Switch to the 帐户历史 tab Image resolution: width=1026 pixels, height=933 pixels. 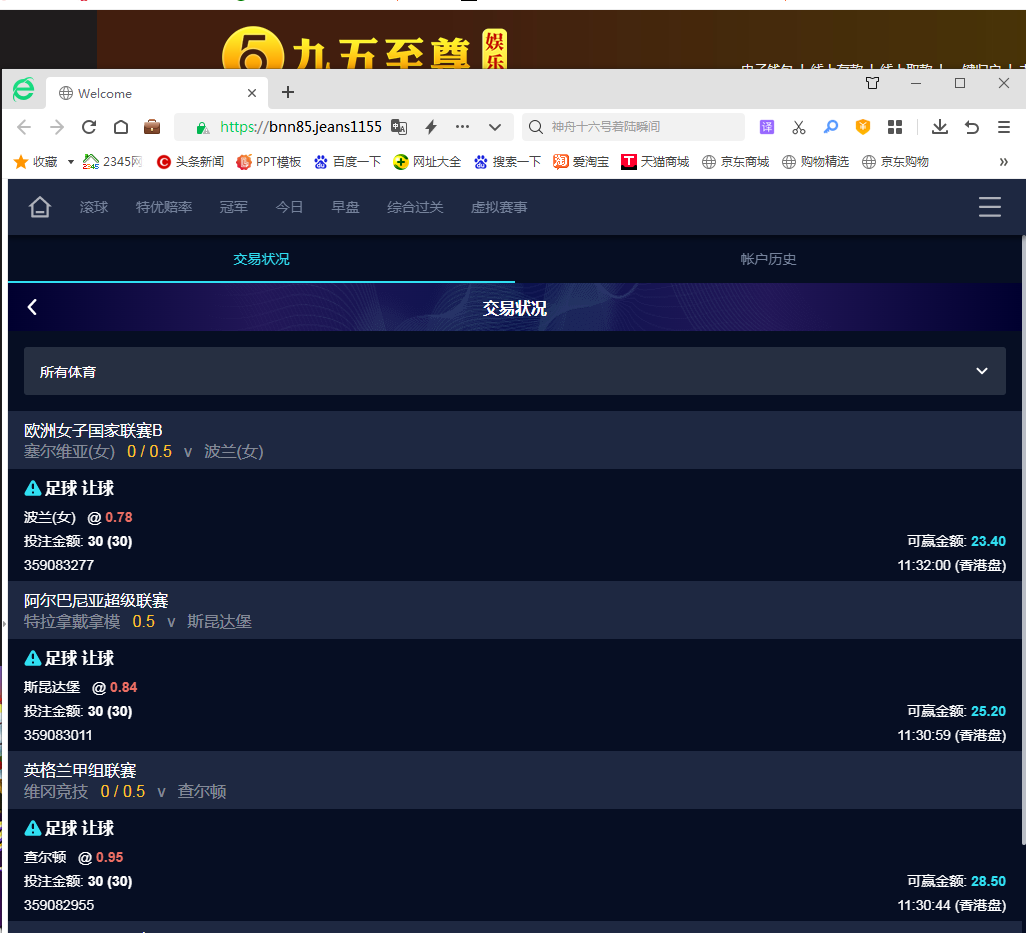768,259
